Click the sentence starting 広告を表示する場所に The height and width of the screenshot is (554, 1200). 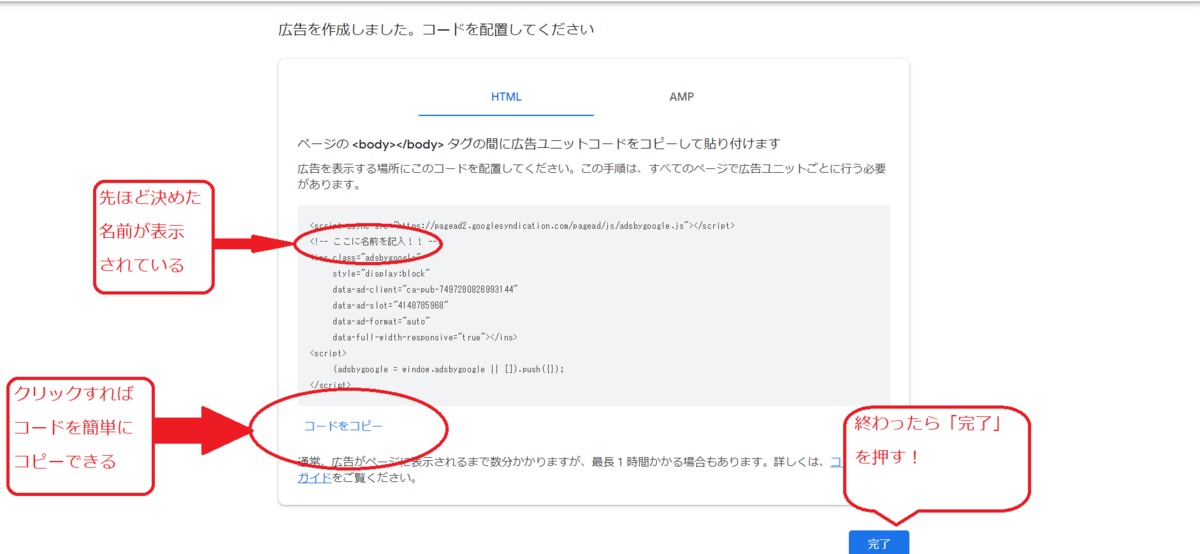click(592, 176)
